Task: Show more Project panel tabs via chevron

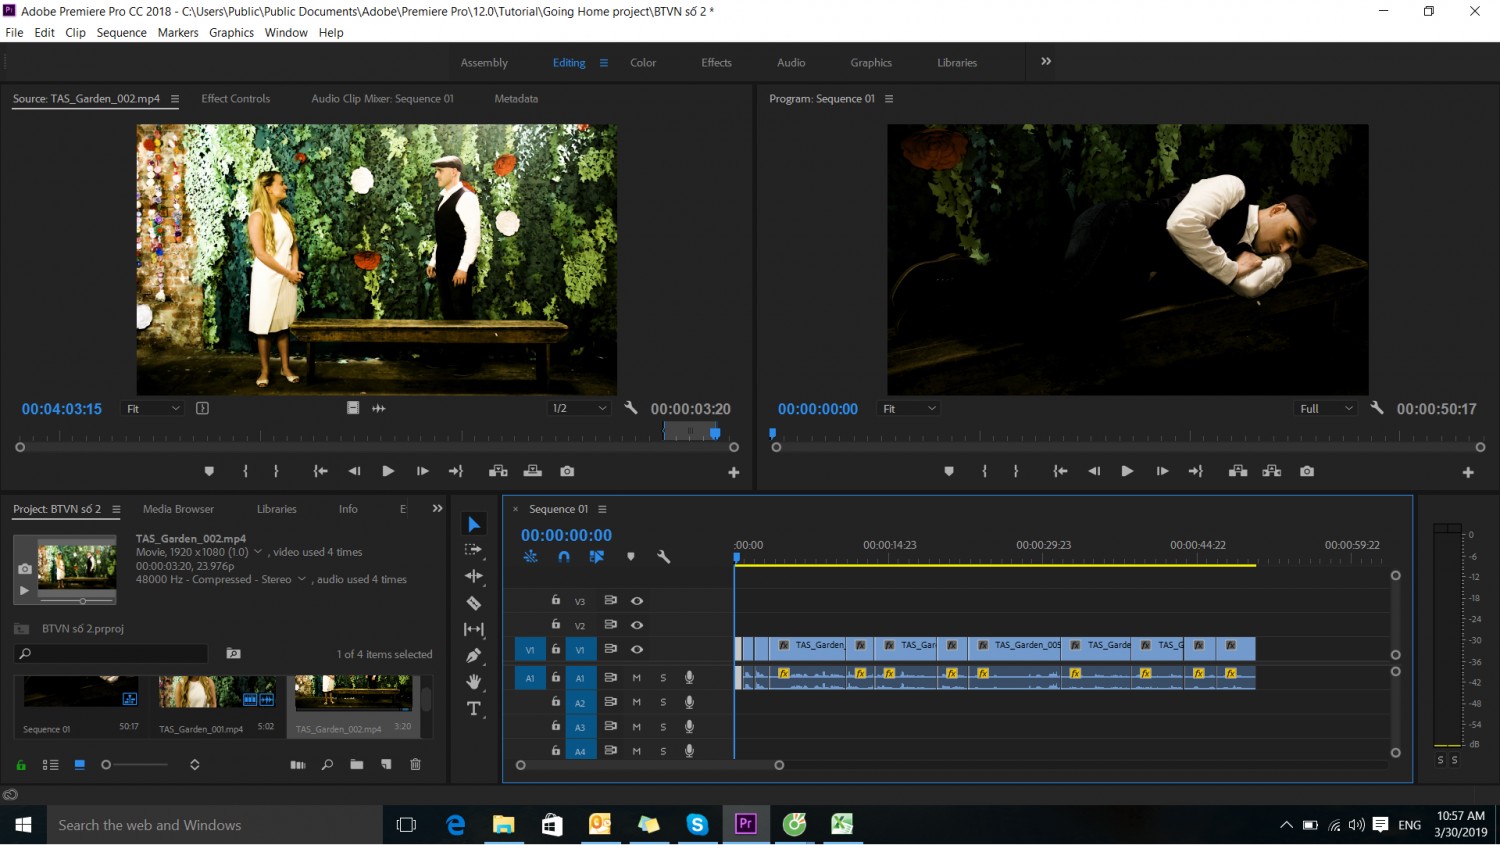Action: point(437,509)
